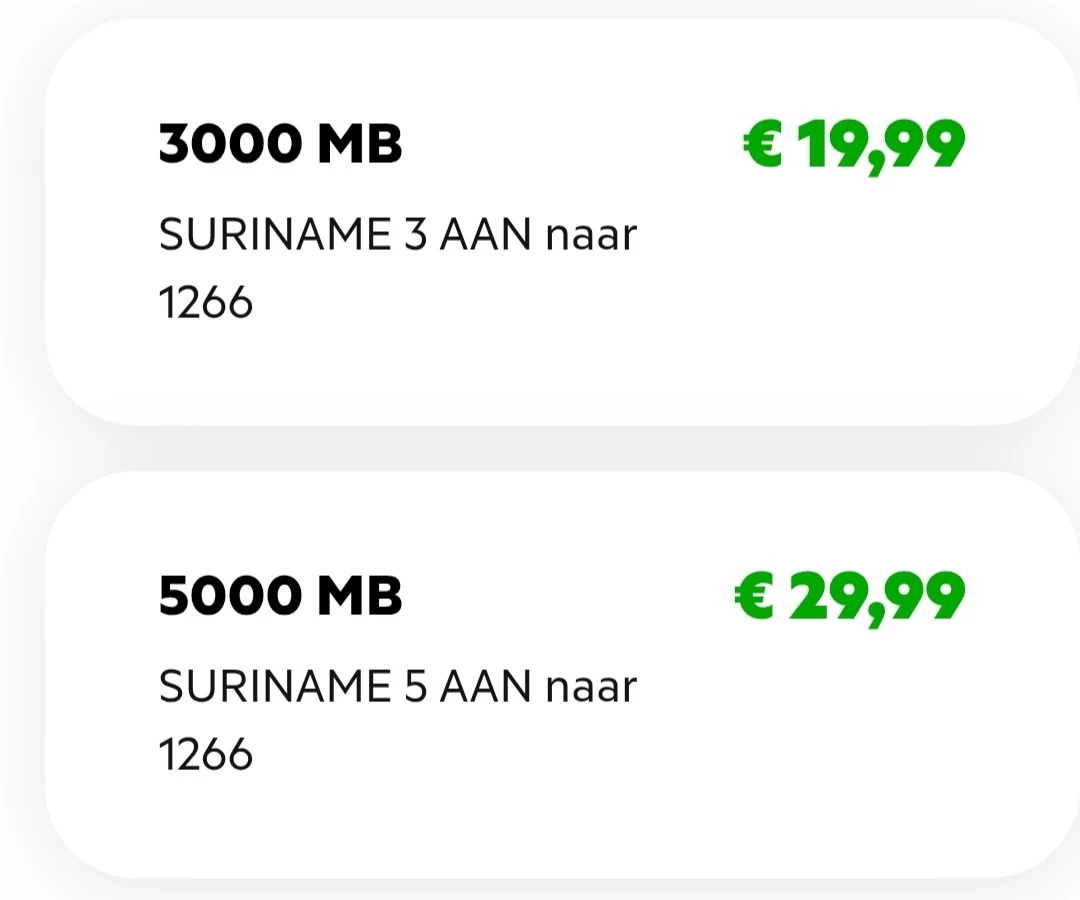Tap the 1266 number under SURINAME 5
This screenshot has height=900, width=1080.
click(206, 754)
